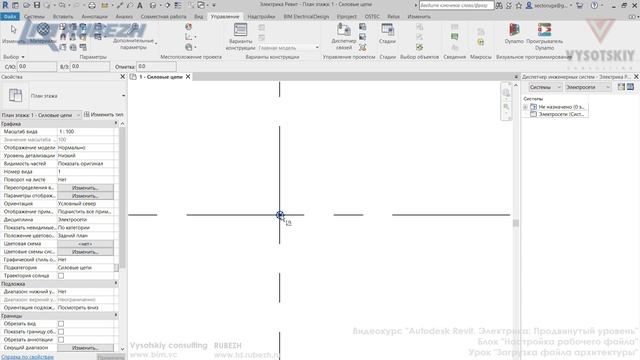Launch the Dynamo Player (Проигрыватель Dynamo)
The width and height of the screenshot is (640, 360).
[x=544, y=36]
